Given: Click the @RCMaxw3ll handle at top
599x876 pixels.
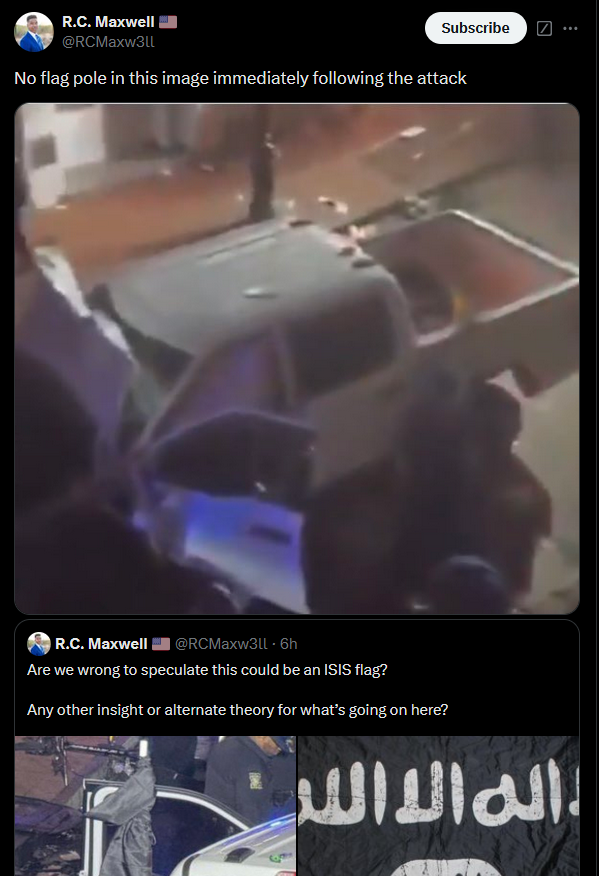Looking at the screenshot, I should point(108,42).
